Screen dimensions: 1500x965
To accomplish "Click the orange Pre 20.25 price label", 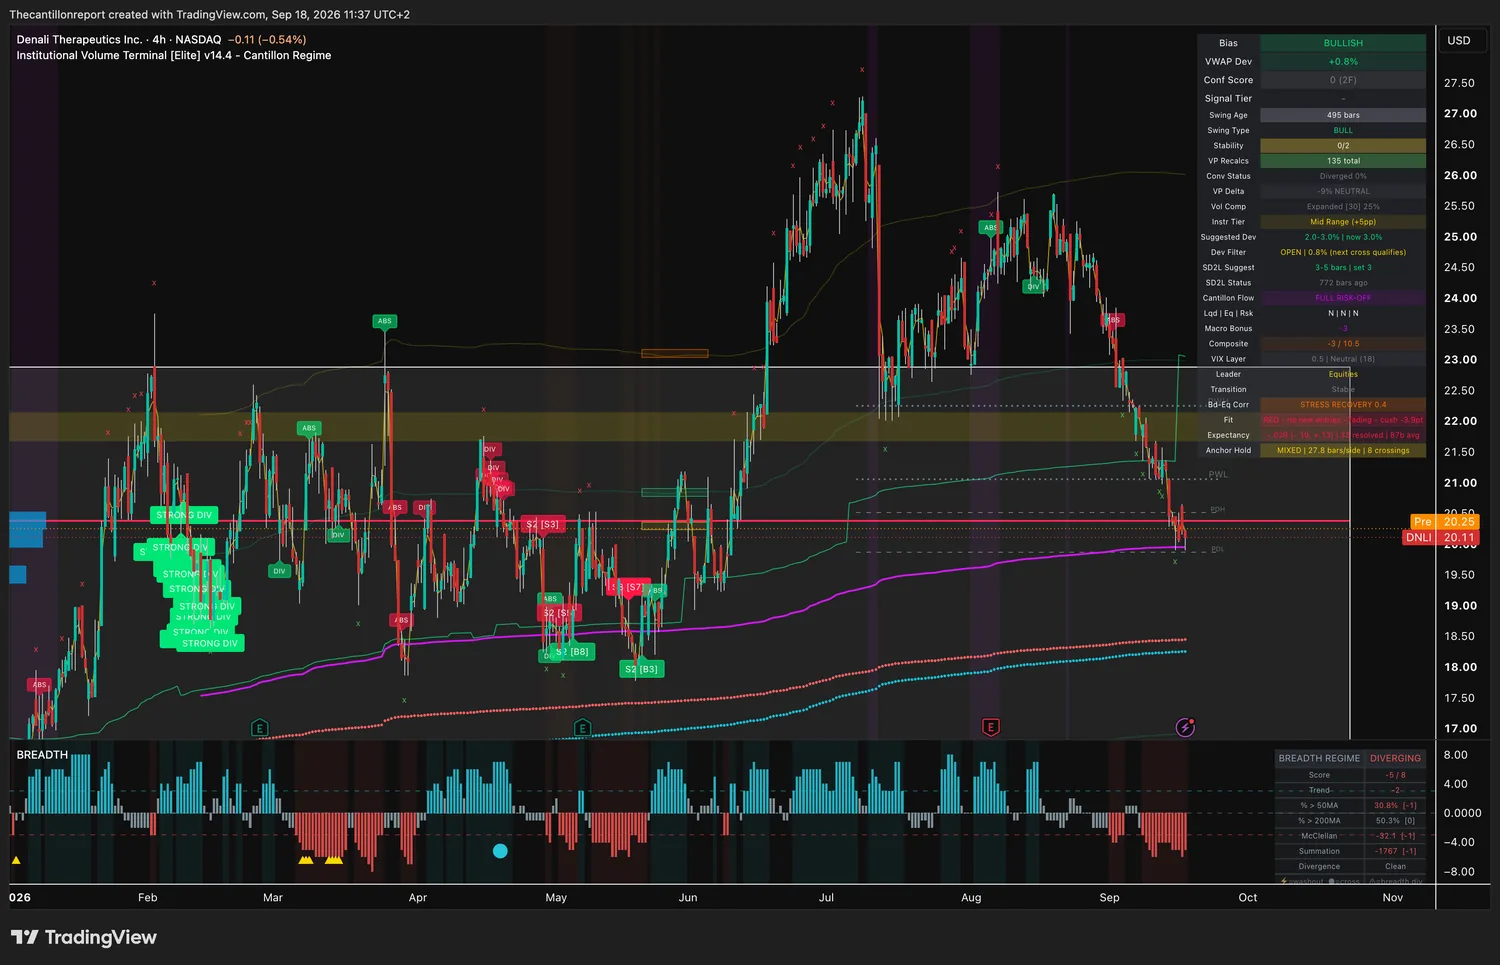I will click(x=1444, y=522).
